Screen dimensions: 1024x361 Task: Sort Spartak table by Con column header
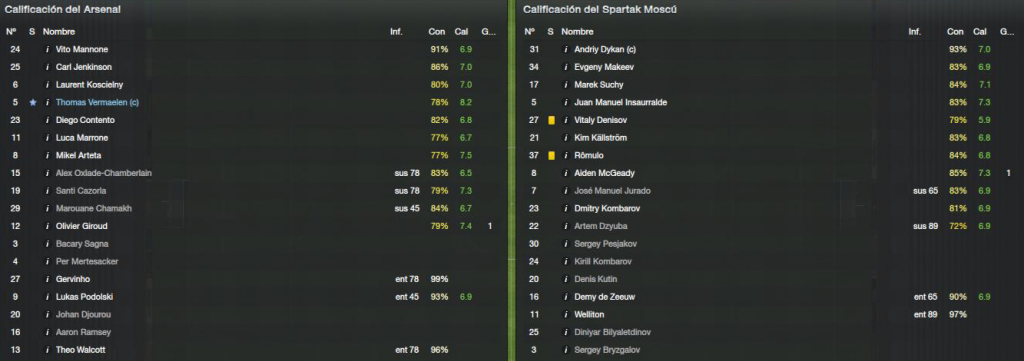(955, 31)
